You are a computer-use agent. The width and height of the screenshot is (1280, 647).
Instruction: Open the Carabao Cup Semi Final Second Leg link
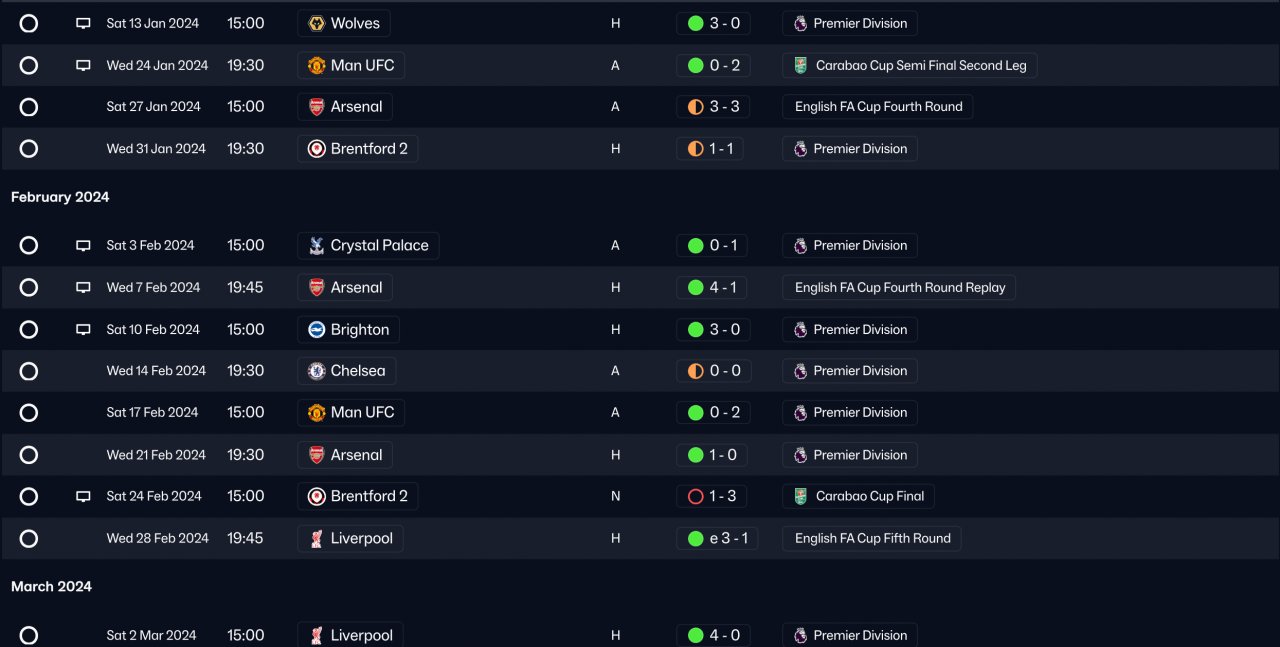coord(910,65)
